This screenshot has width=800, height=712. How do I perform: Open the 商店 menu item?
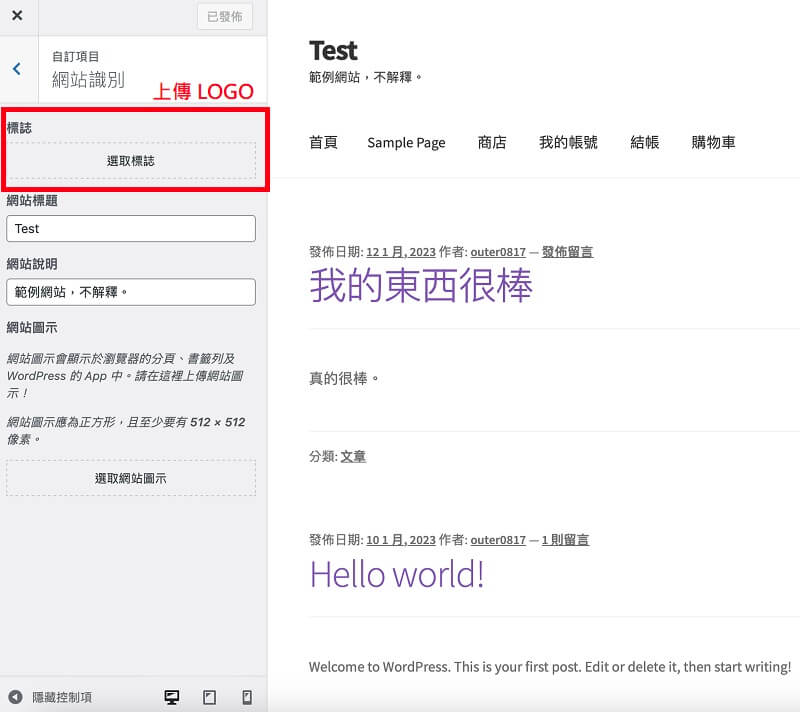pos(492,142)
